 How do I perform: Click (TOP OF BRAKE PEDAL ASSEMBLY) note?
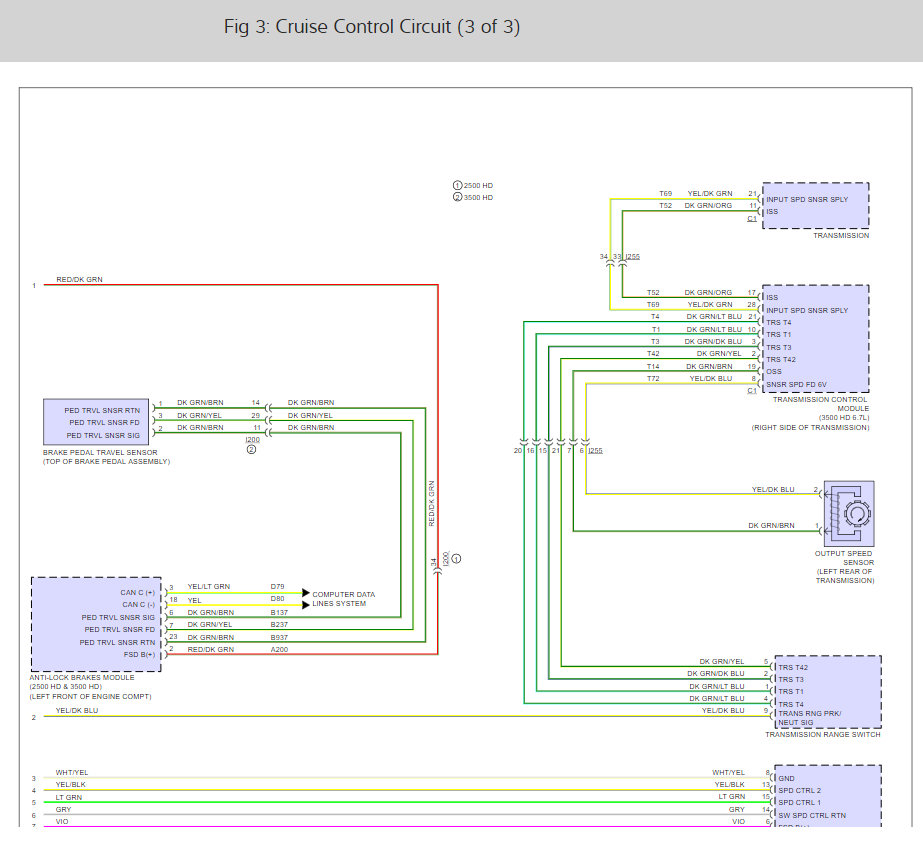[x=107, y=462]
